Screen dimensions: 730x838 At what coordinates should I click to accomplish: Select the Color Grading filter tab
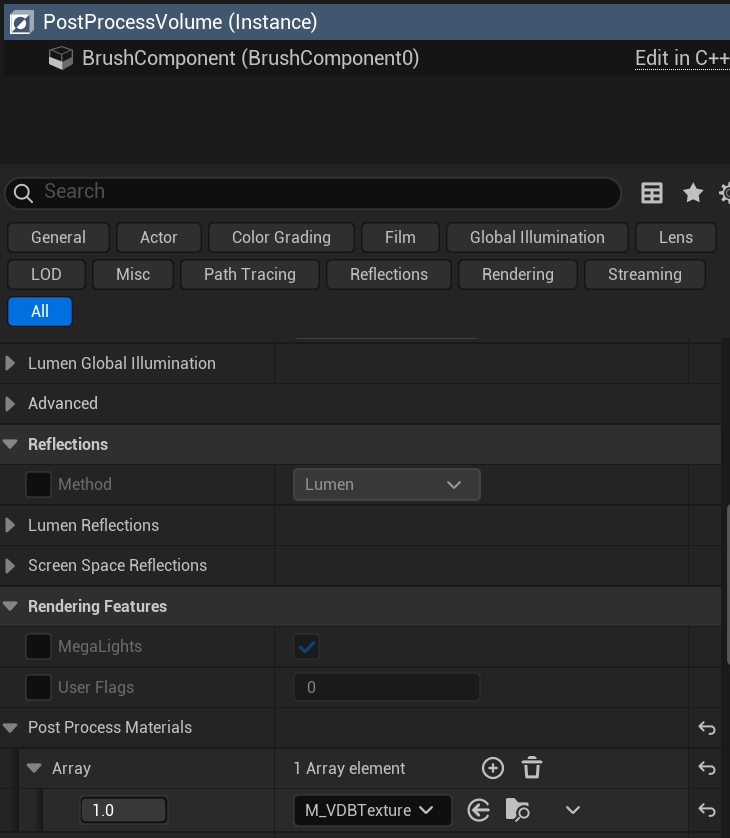pos(281,237)
